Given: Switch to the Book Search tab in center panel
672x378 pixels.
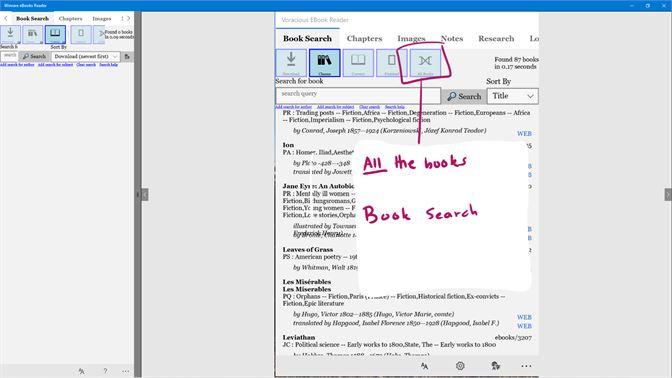Looking at the screenshot, I should tap(307, 39).
